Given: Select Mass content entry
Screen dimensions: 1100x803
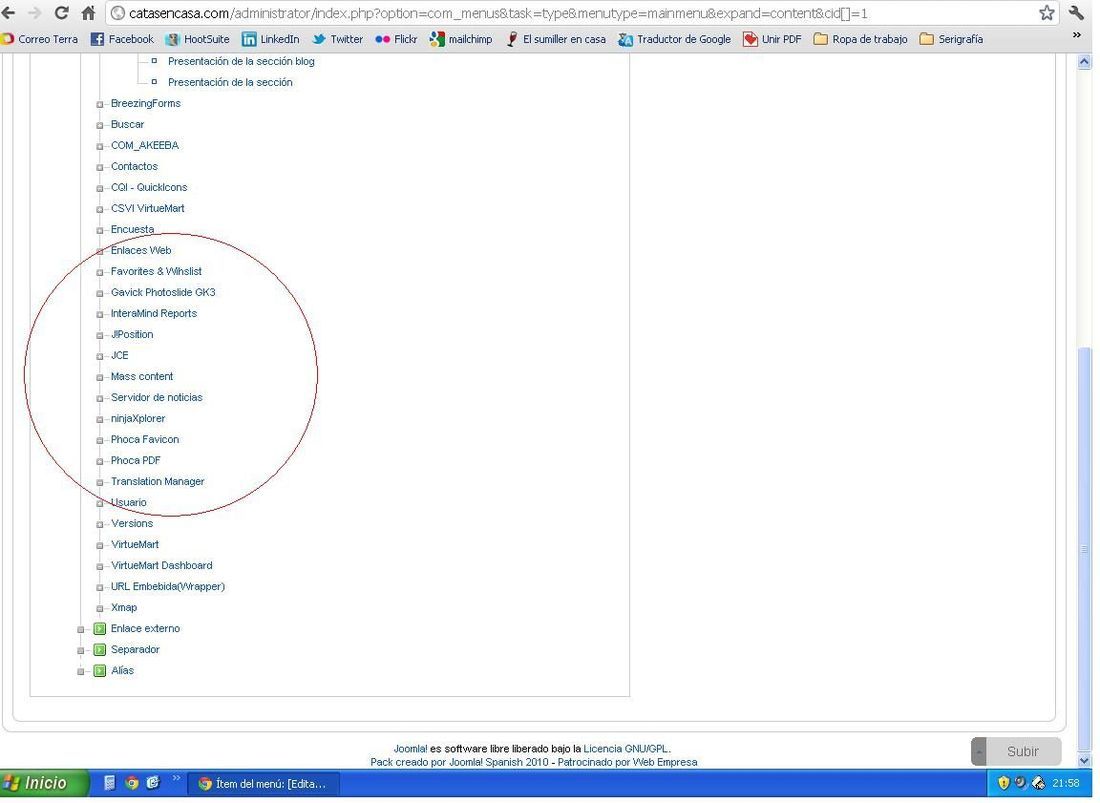Looking at the screenshot, I should click(x=142, y=377).
